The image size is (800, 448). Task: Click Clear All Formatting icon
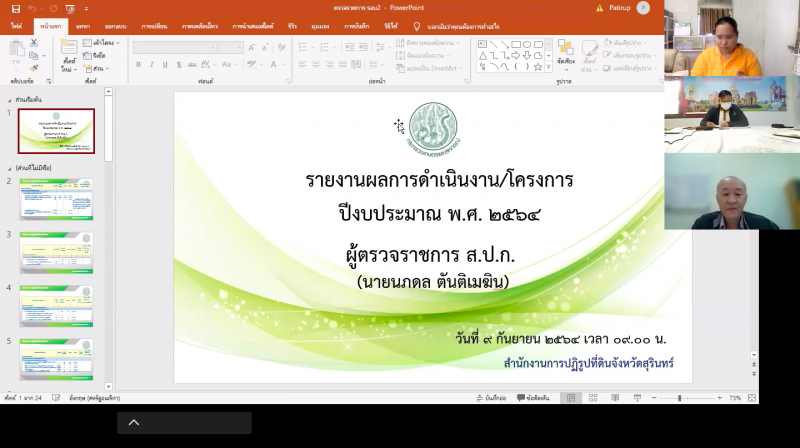point(282,47)
